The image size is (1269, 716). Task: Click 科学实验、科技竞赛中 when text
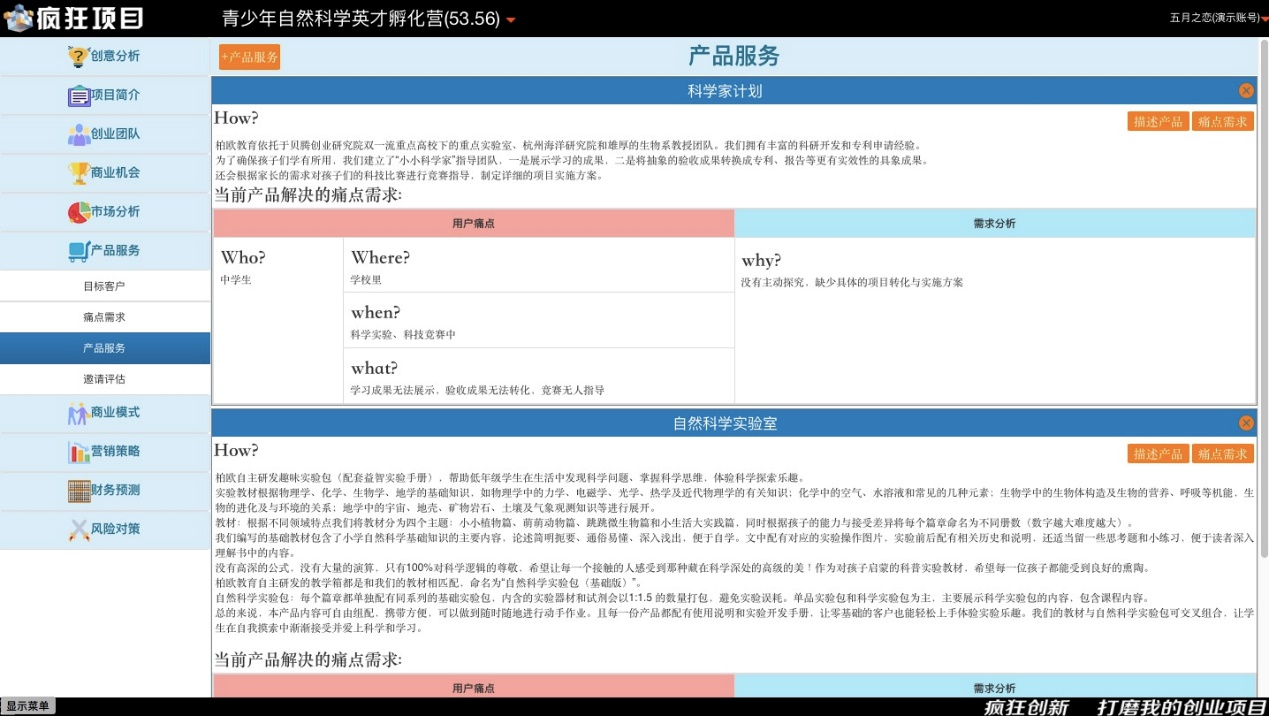point(403,335)
